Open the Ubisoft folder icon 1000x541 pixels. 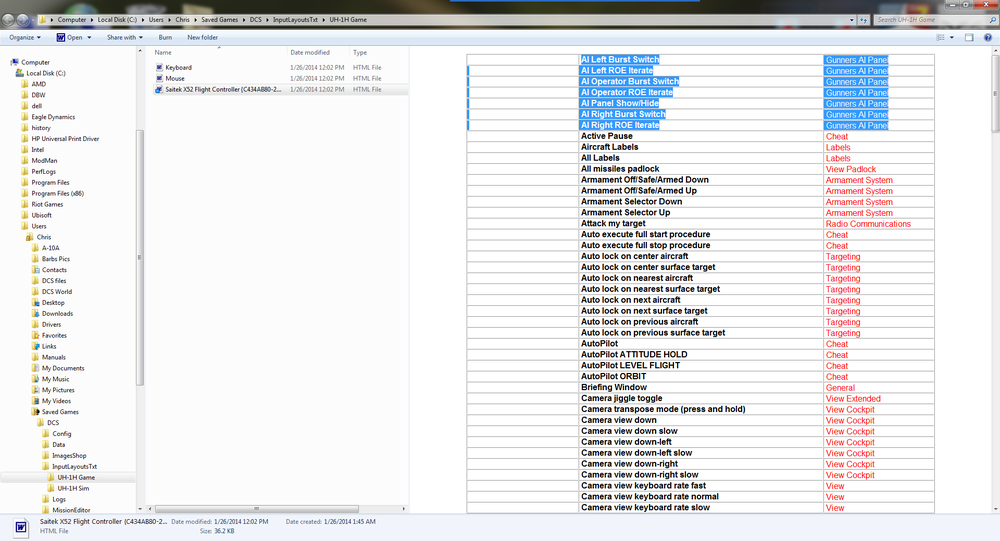[25, 215]
